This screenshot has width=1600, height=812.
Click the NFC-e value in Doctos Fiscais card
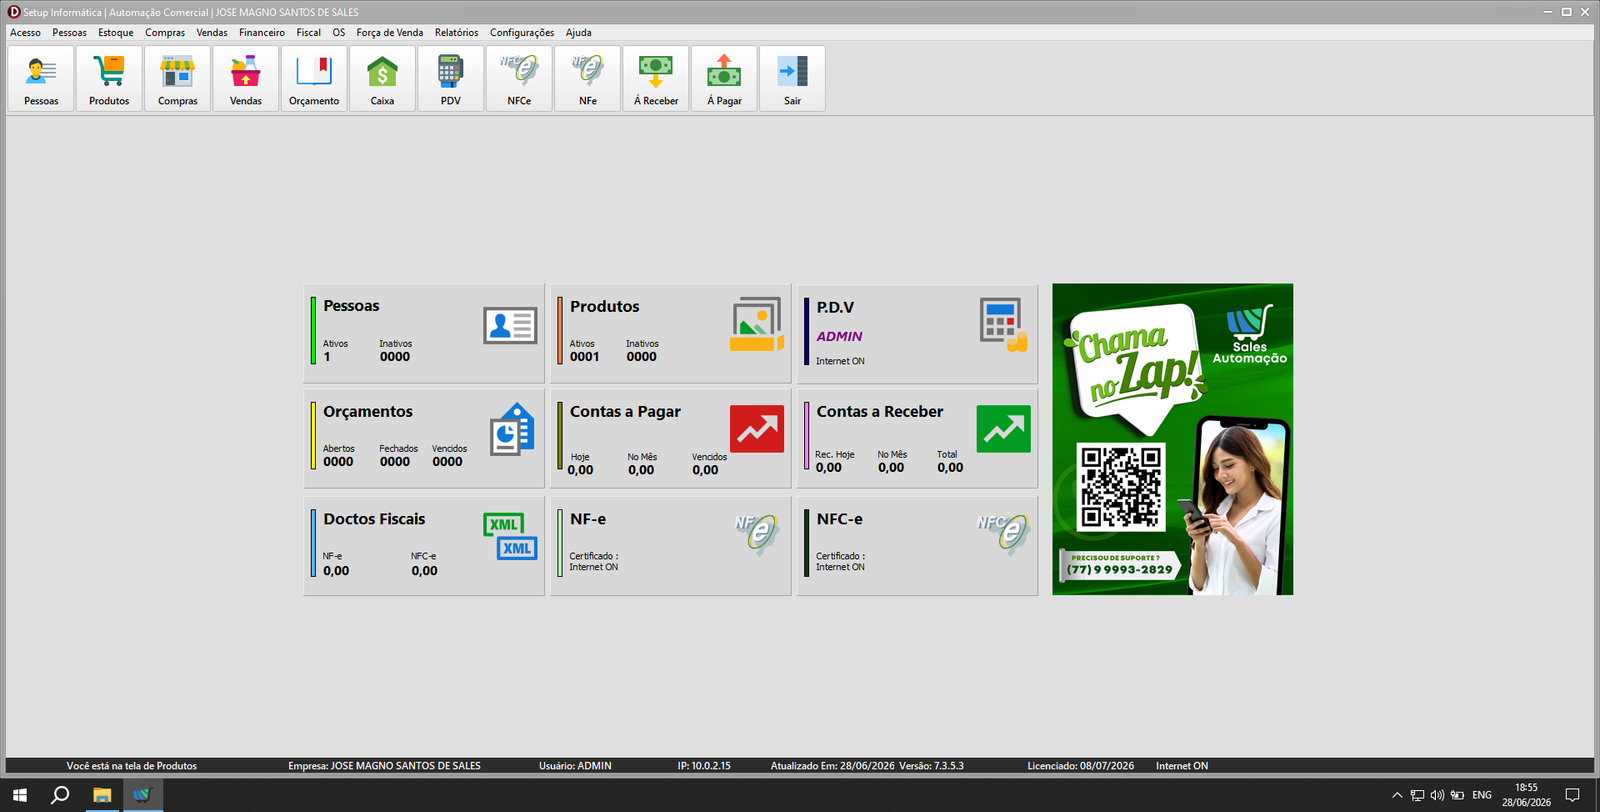tap(424, 571)
